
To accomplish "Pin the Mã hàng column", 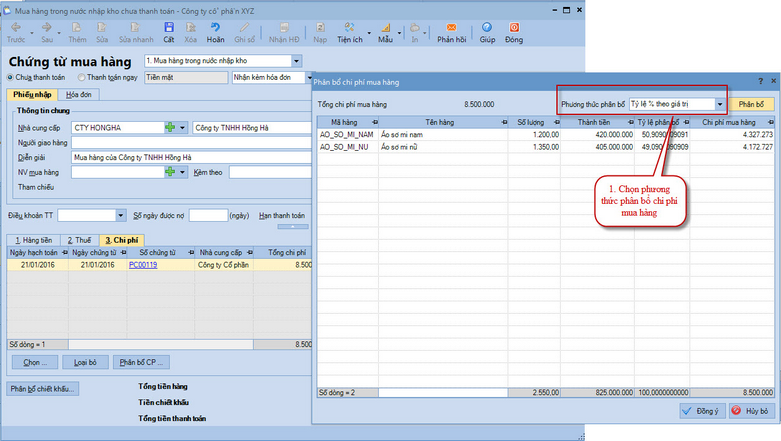I will pyautogui.click(x=375, y=122).
